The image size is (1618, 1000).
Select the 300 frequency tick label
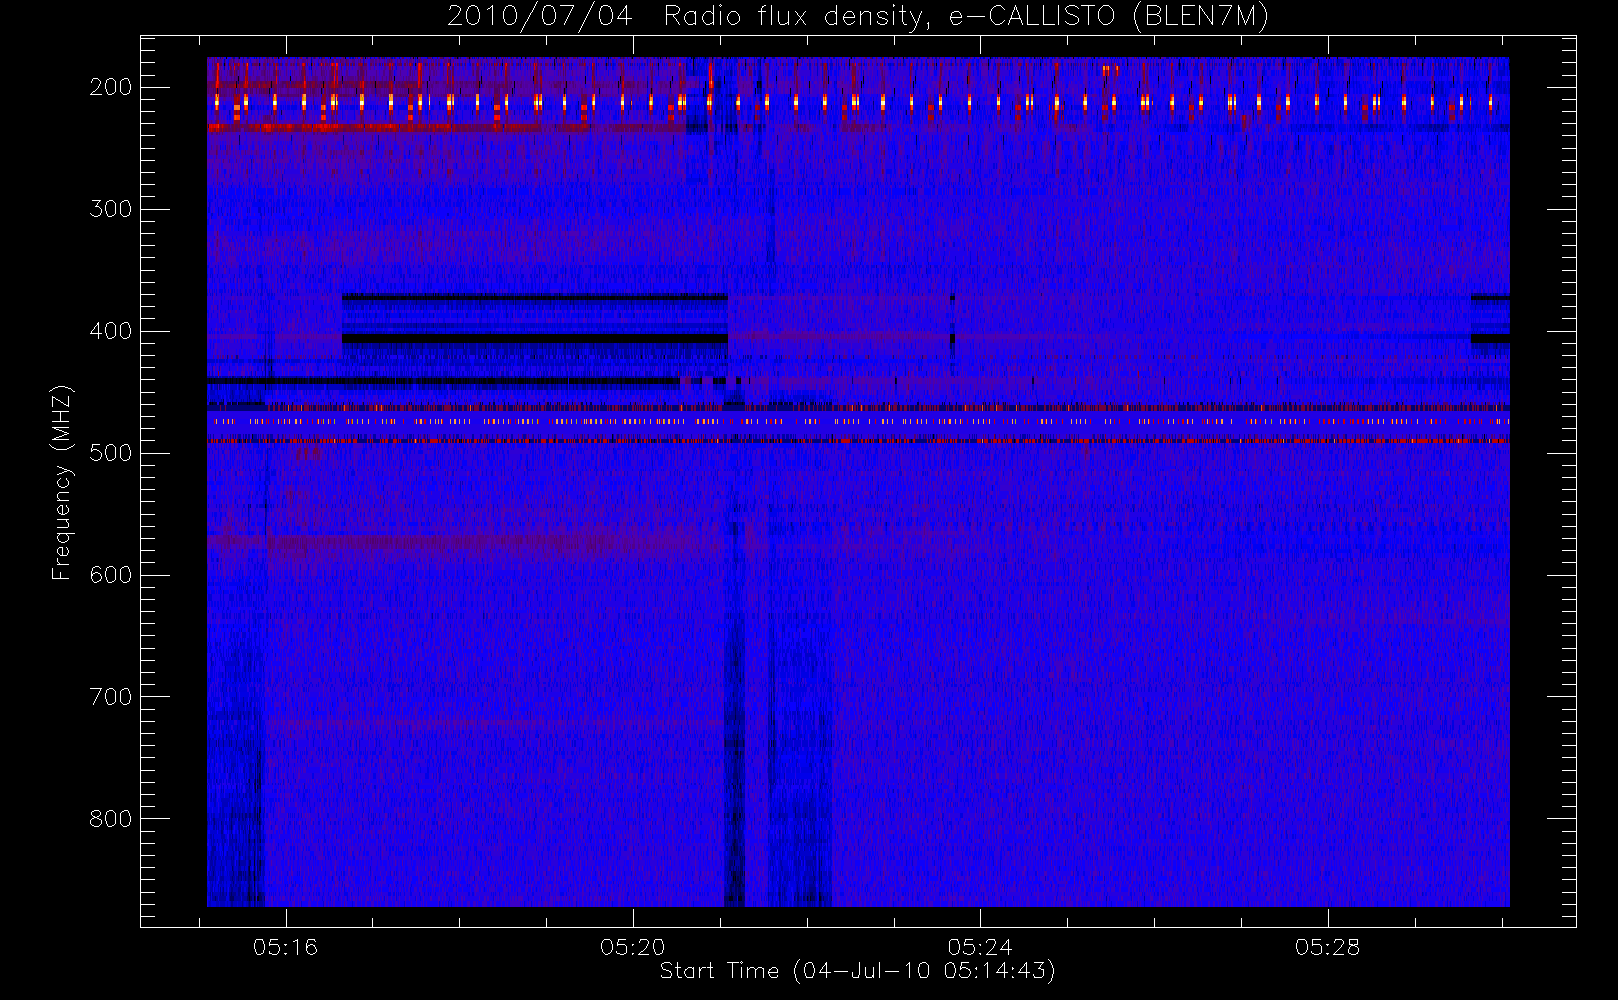coord(110,209)
